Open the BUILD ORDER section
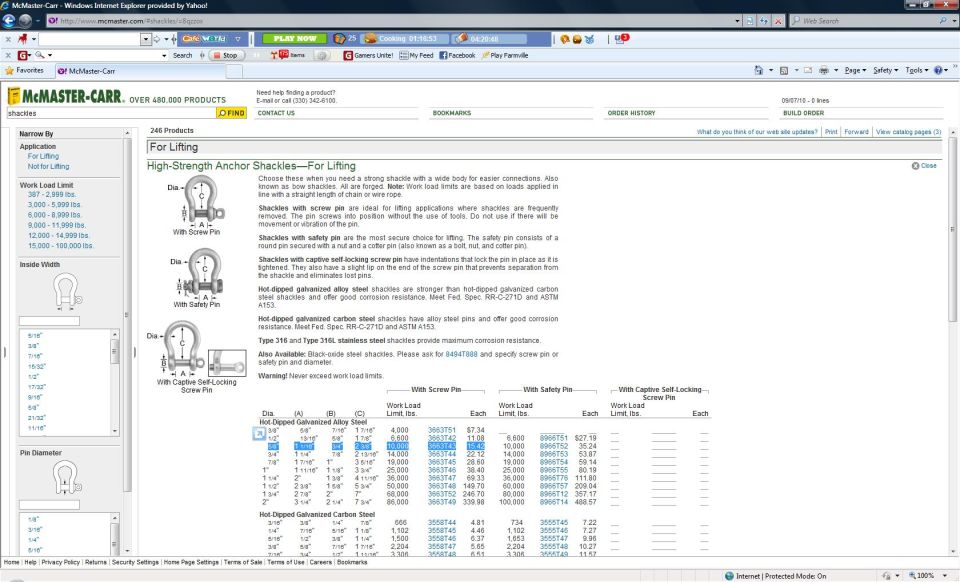The height and width of the screenshot is (582, 960). 803,113
